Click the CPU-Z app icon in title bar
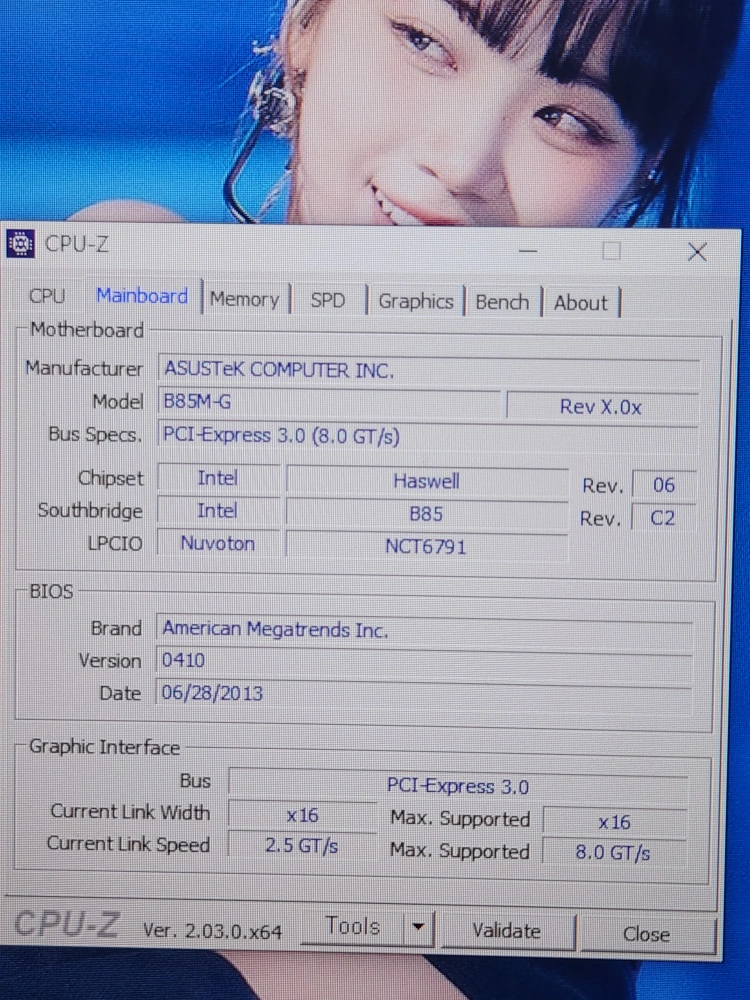Screen dimensions: 750x1000 [x=20, y=243]
